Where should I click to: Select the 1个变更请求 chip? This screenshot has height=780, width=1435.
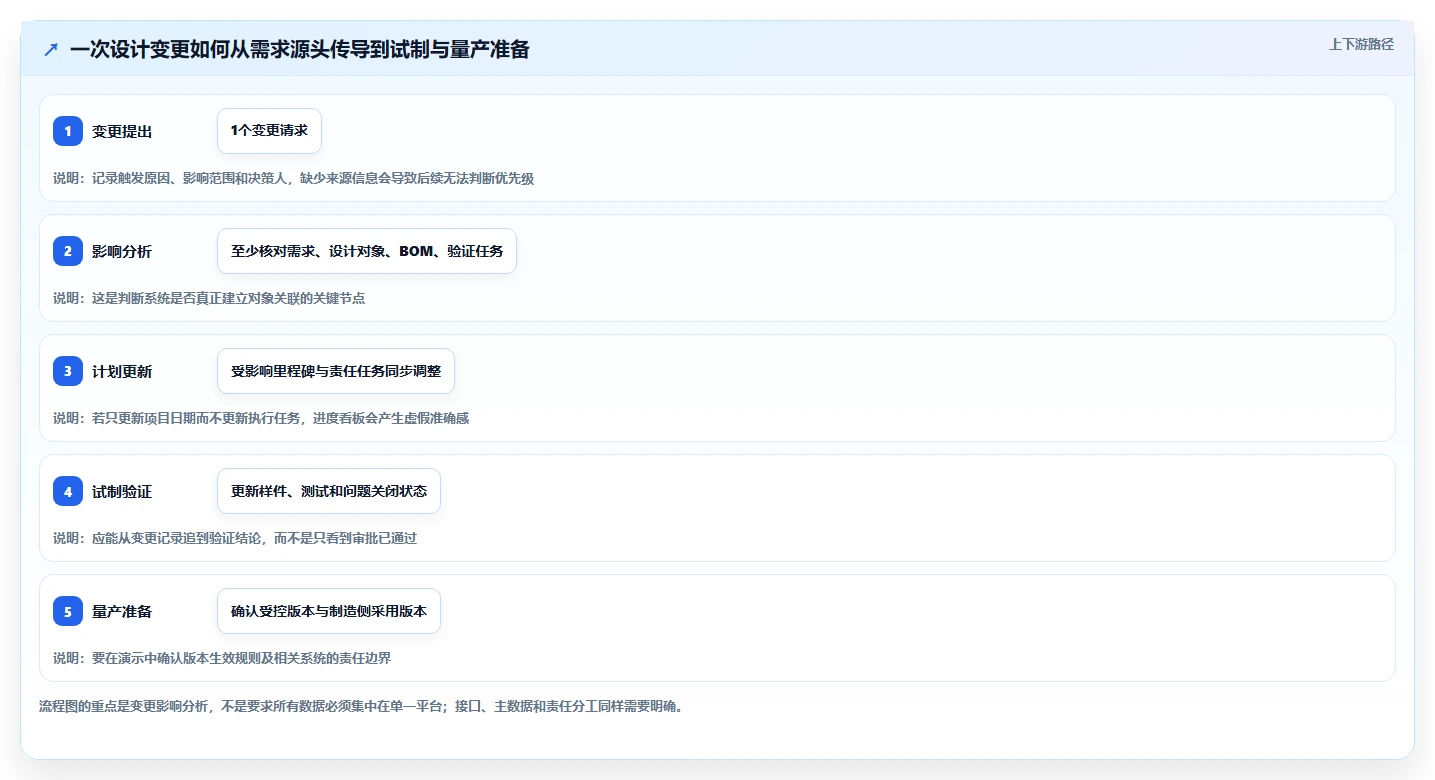pos(269,131)
